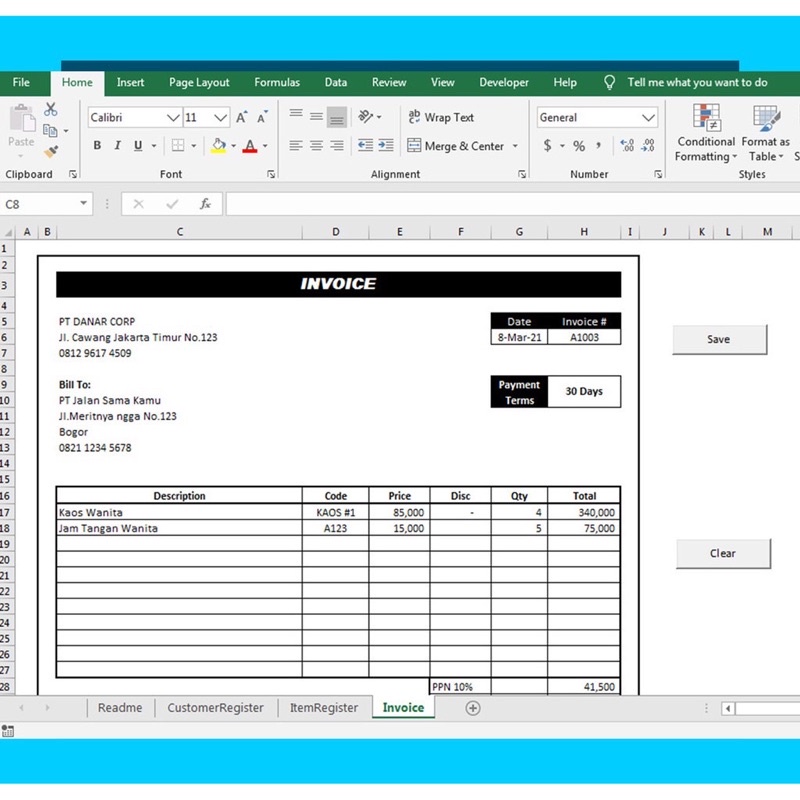The height and width of the screenshot is (800, 800).
Task: Click the Clear button on the sheet
Action: pyautogui.click(x=723, y=554)
